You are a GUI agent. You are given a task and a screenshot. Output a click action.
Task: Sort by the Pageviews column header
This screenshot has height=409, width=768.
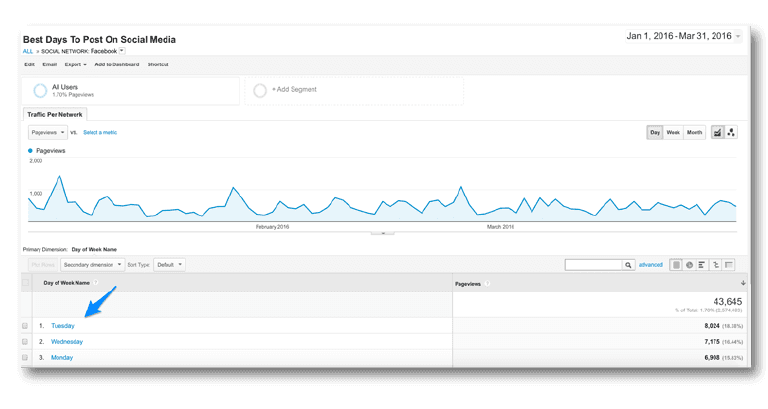[x=468, y=284]
